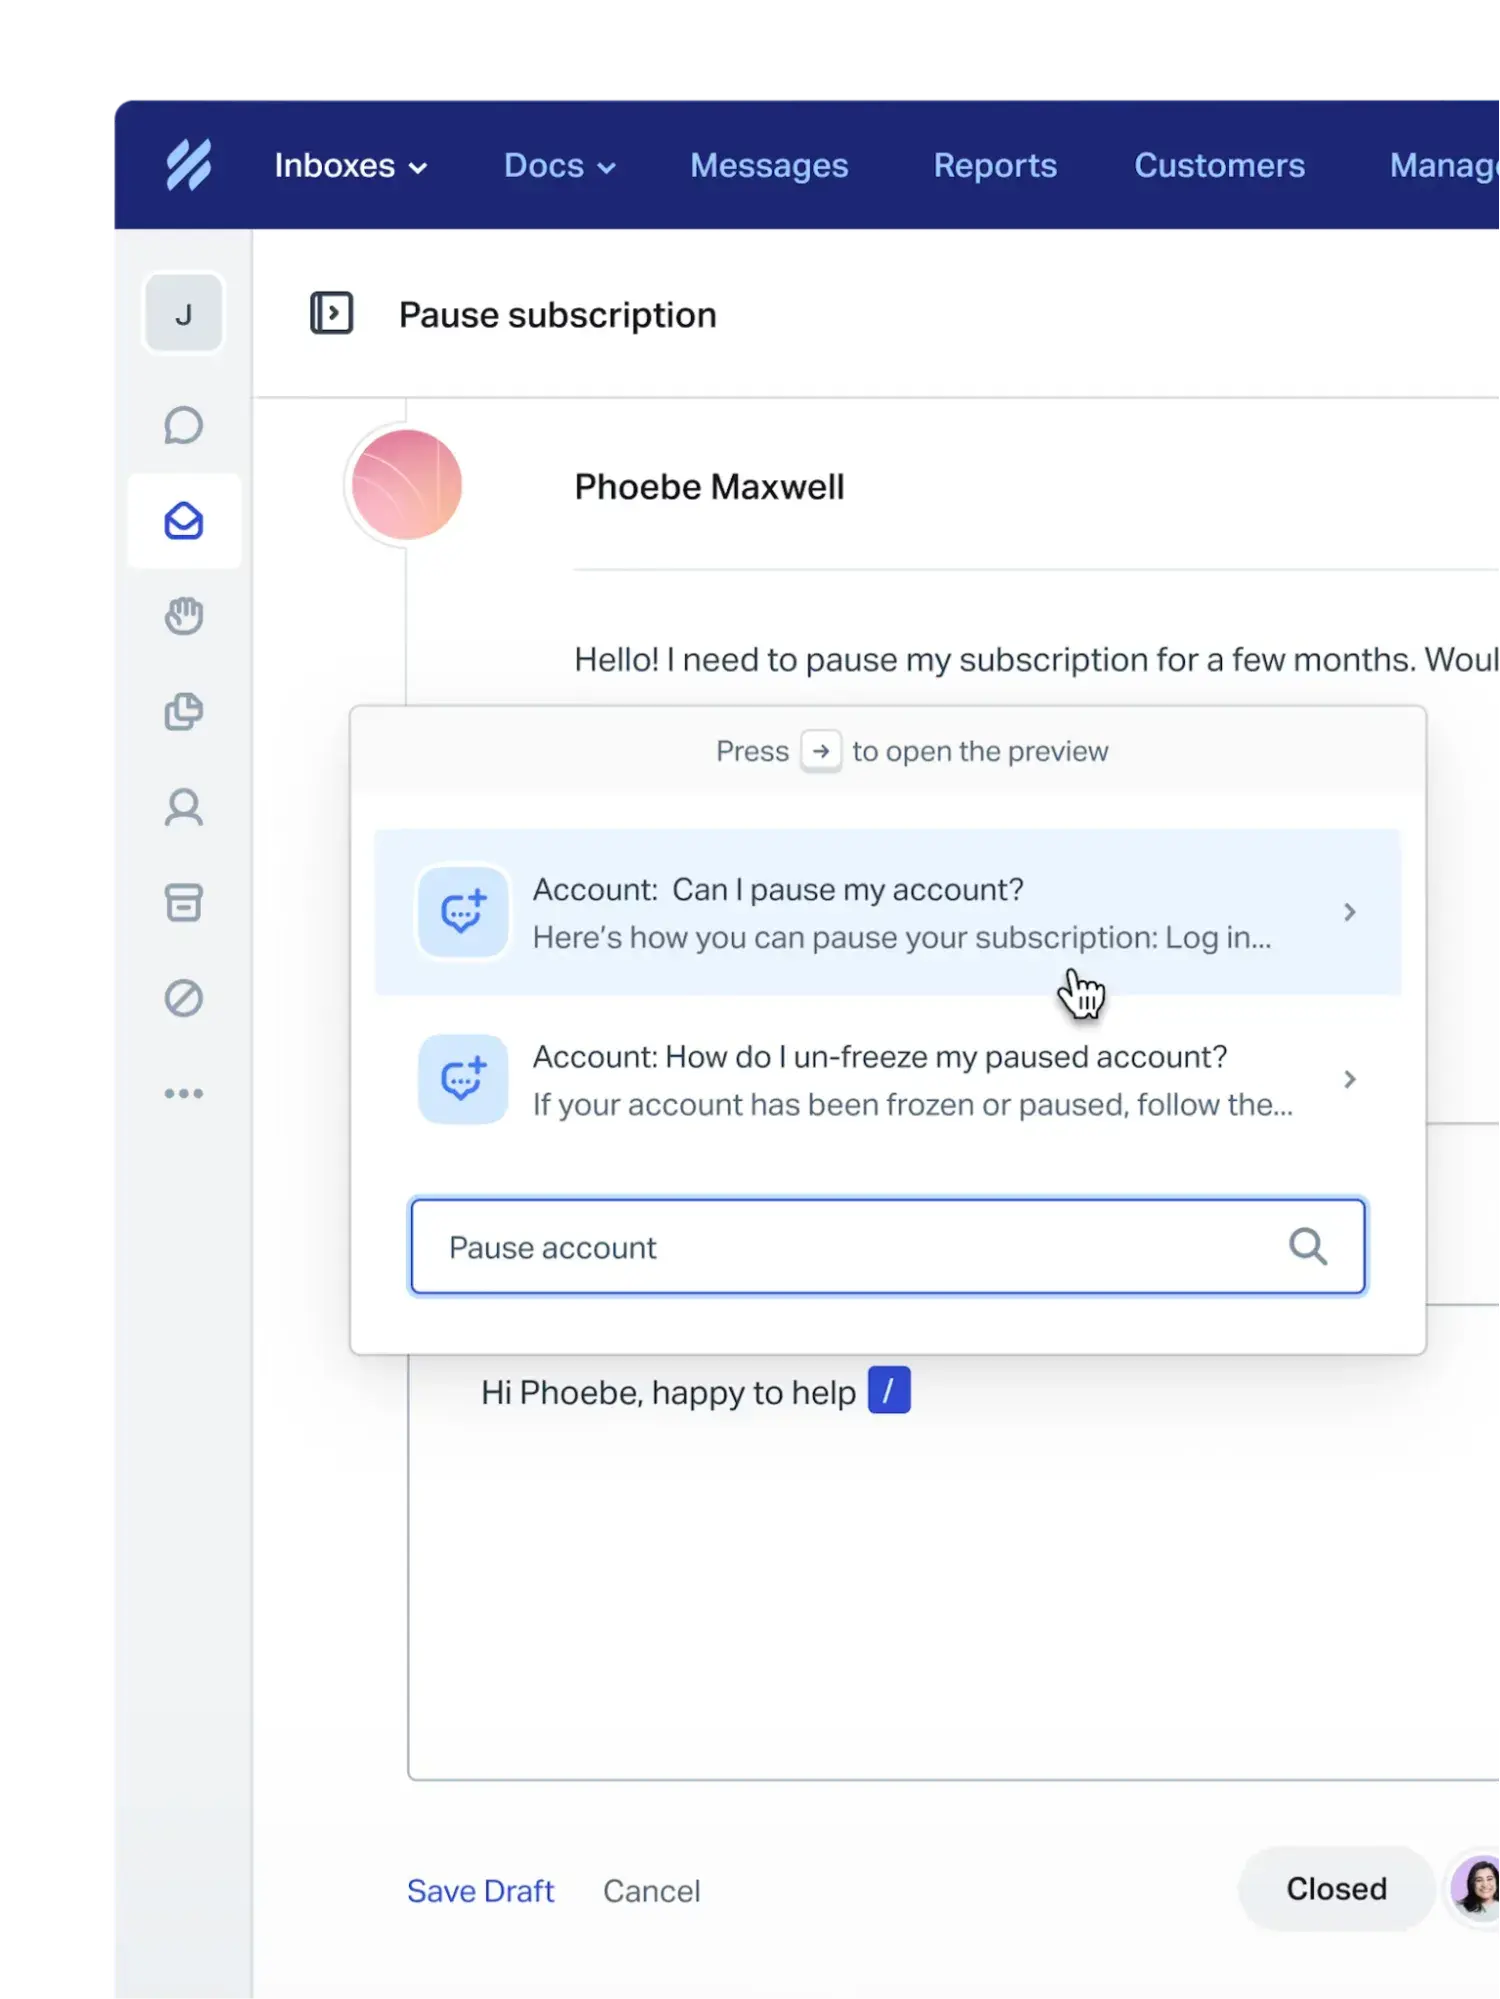This screenshot has height=1999, width=1500.
Task: Open the chat bubble sidebar icon
Action: pyautogui.click(x=184, y=426)
